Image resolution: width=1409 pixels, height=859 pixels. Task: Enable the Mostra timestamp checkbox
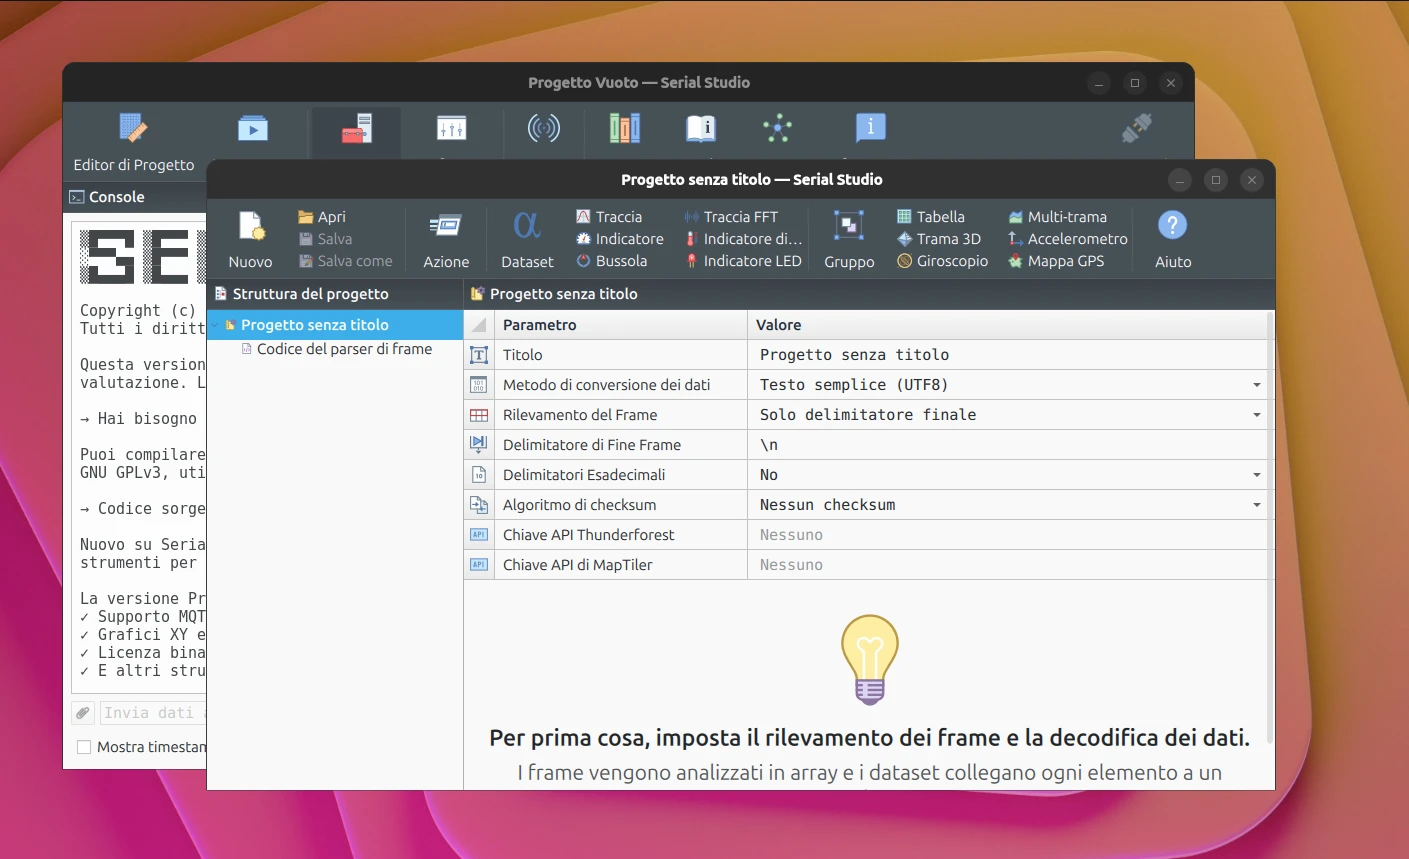click(85, 747)
